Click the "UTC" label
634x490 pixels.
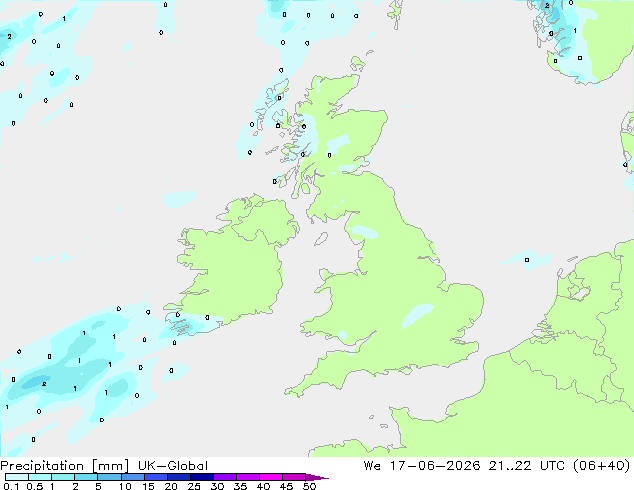pyautogui.click(x=552, y=466)
